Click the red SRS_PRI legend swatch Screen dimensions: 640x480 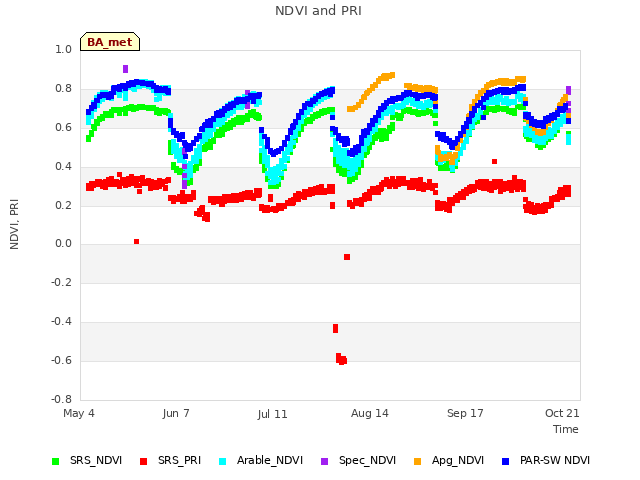[x=143, y=461]
